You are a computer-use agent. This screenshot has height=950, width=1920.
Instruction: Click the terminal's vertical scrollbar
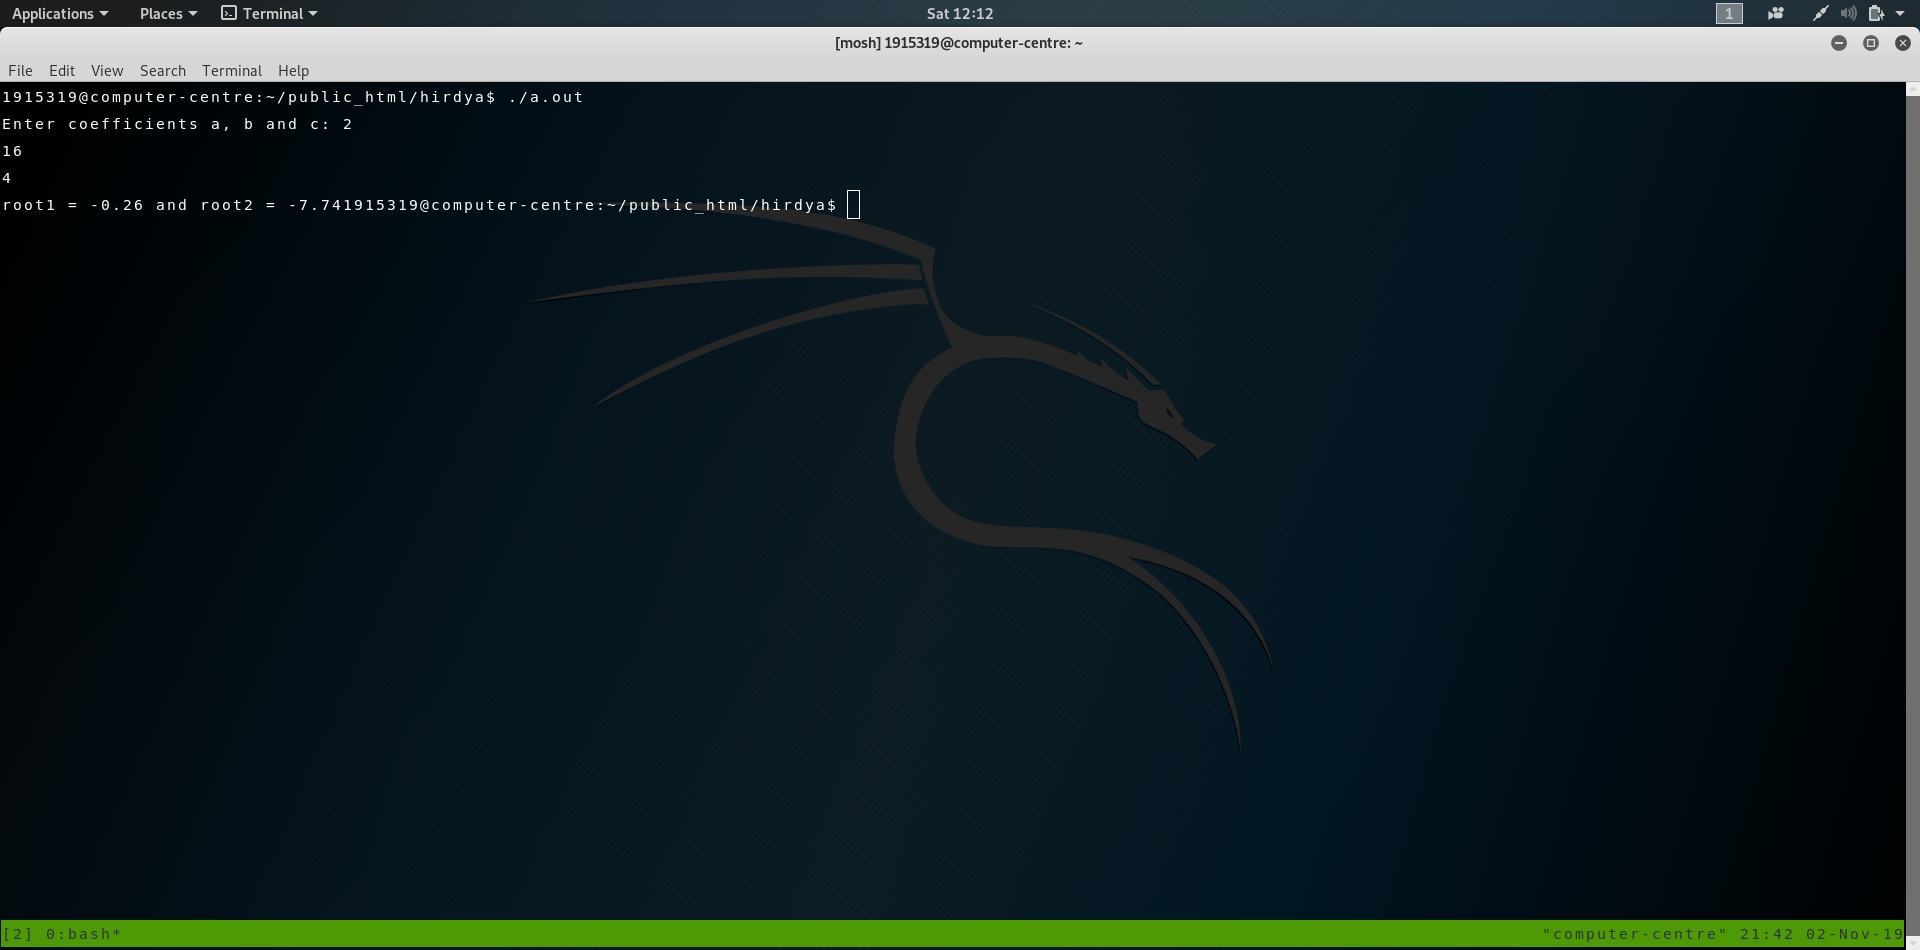tap(1912, 514)
